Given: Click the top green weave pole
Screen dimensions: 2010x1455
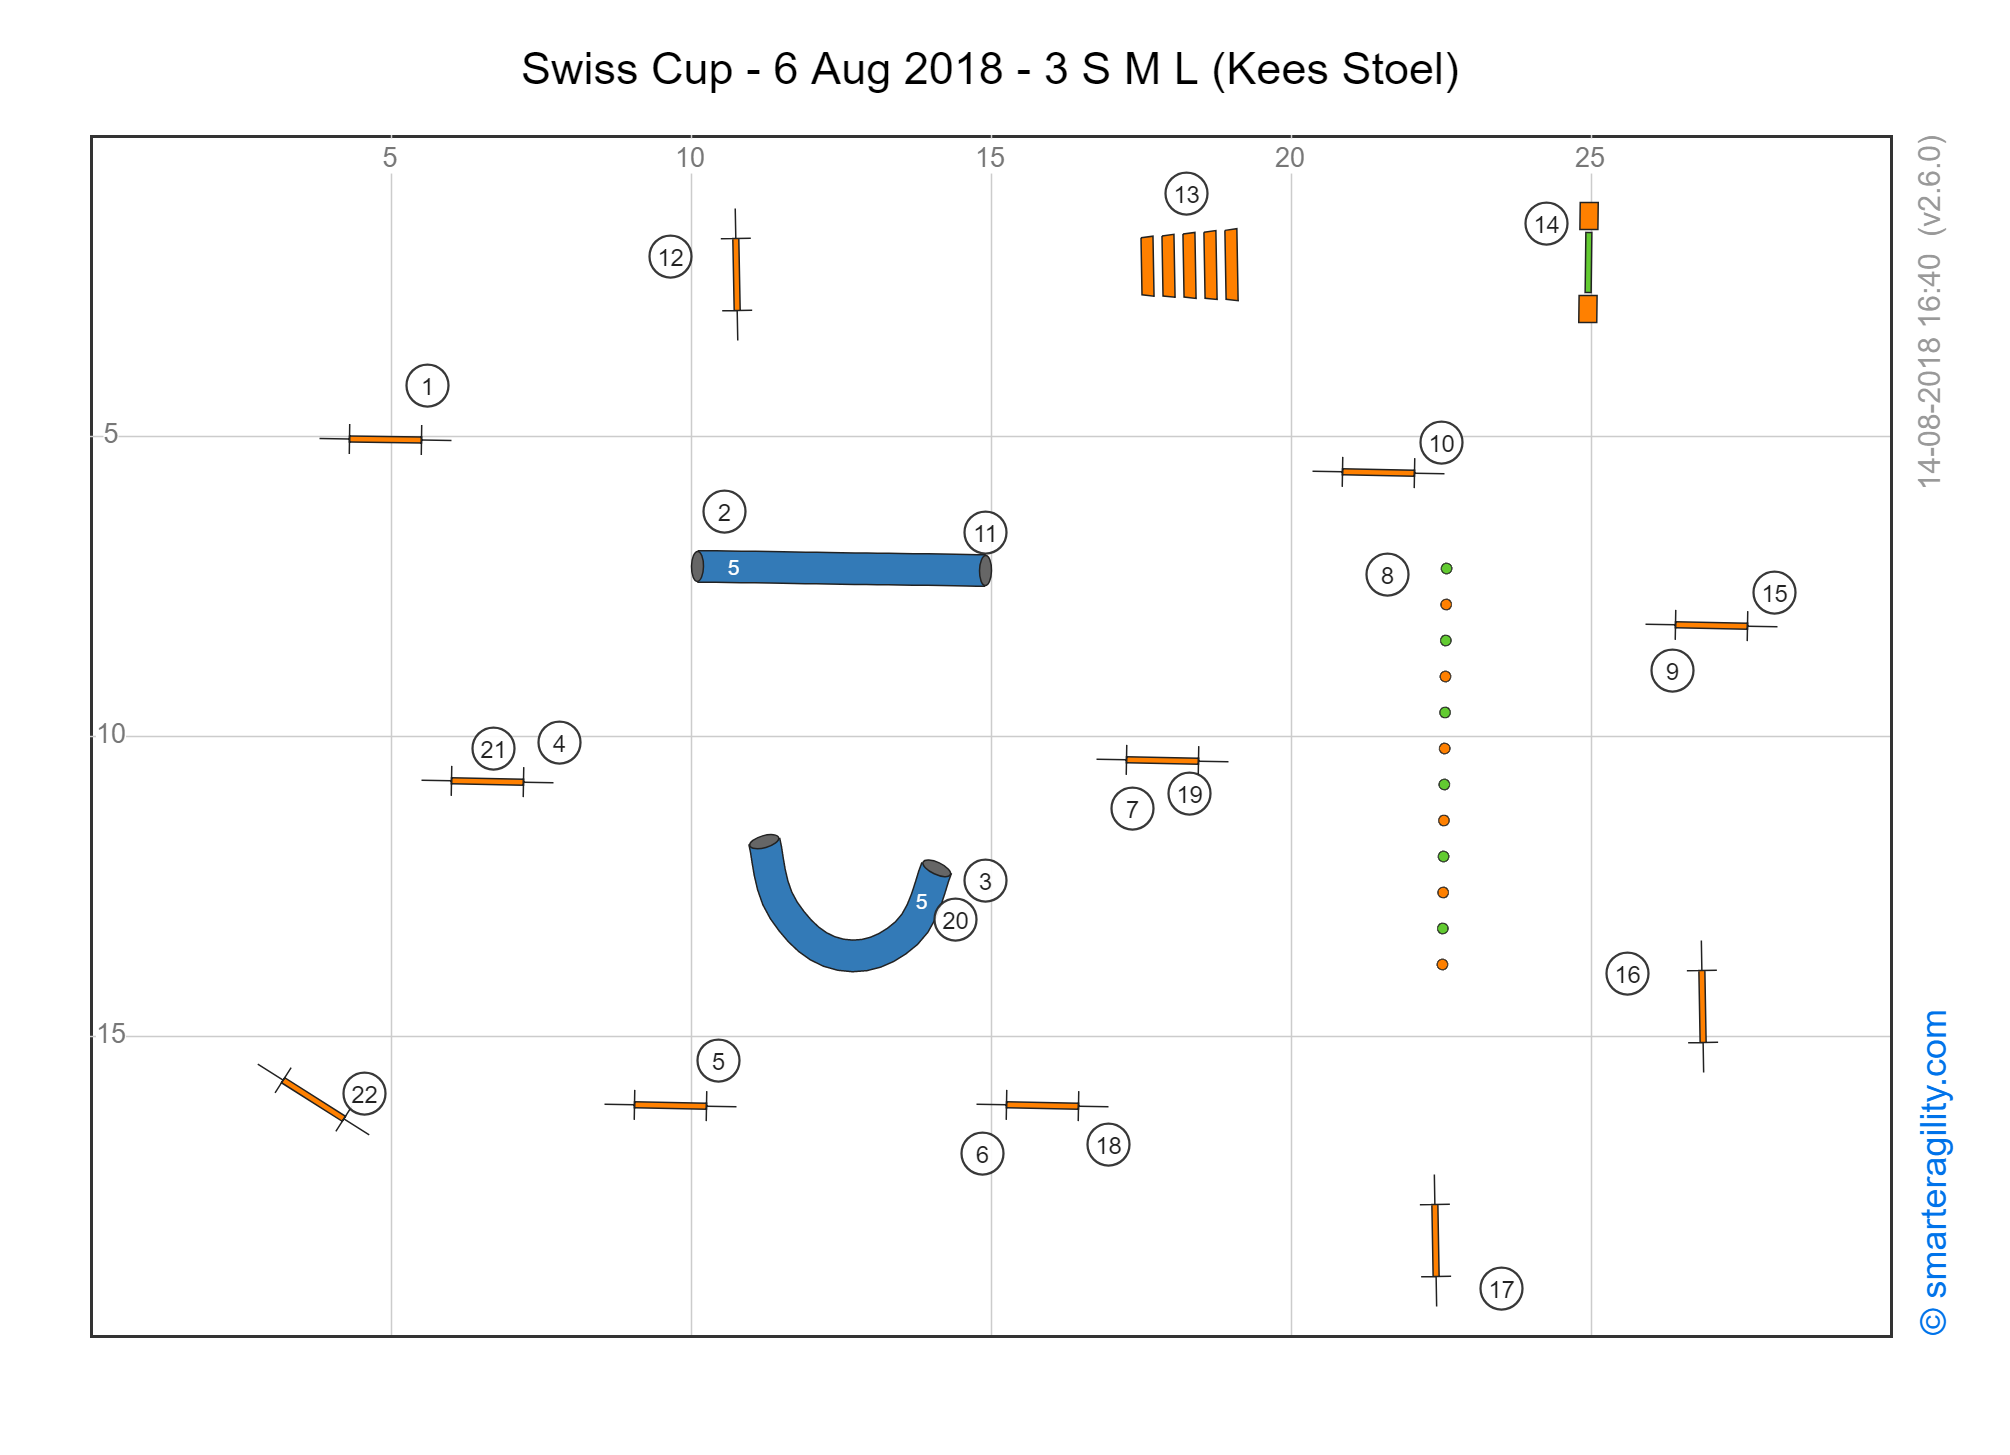Looking at the screenshot, I should 1446,568.
